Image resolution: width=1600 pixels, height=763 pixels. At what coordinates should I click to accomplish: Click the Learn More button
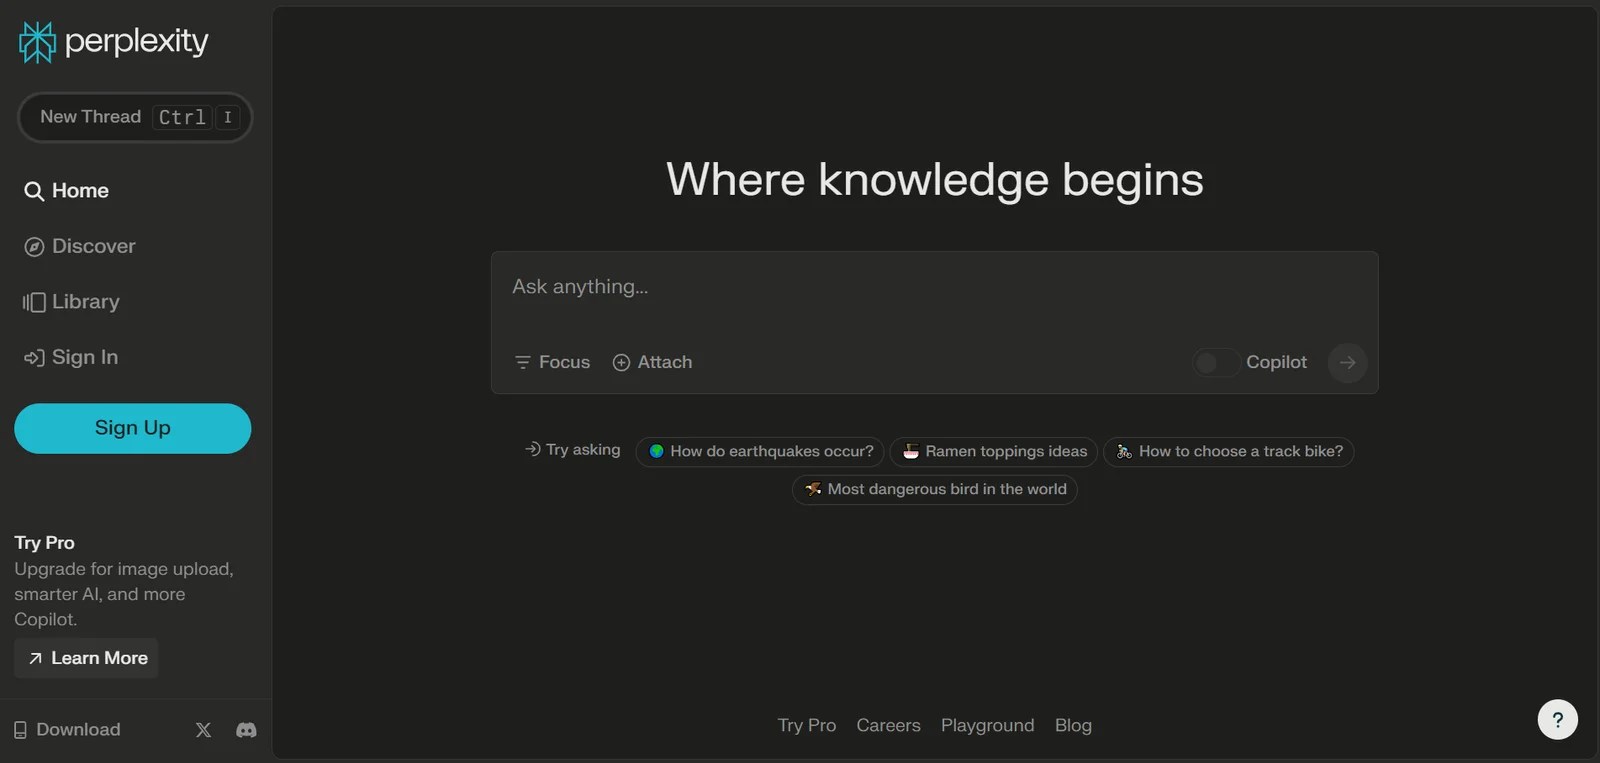tap(86, 658)
